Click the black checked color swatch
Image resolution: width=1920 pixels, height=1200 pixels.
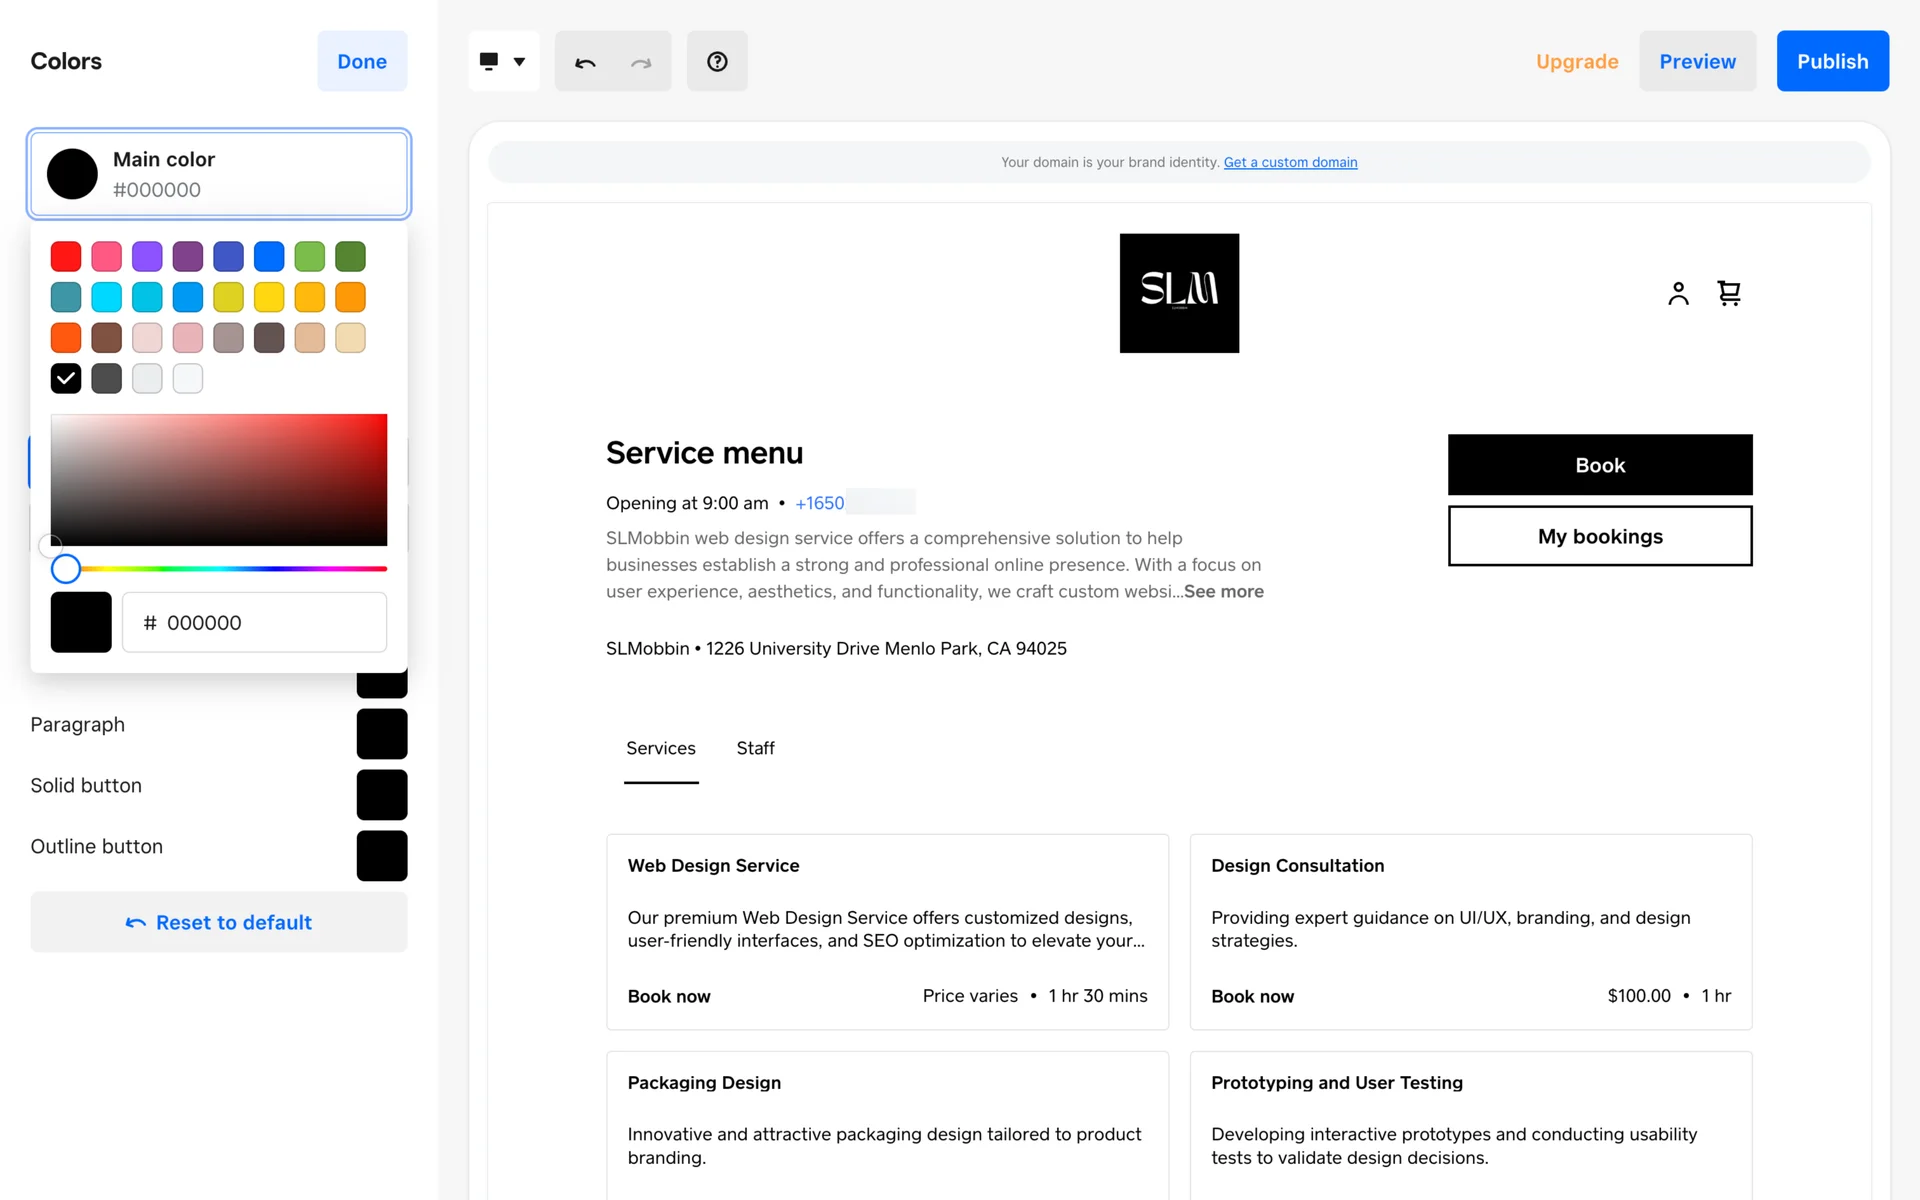coord(66,379)
